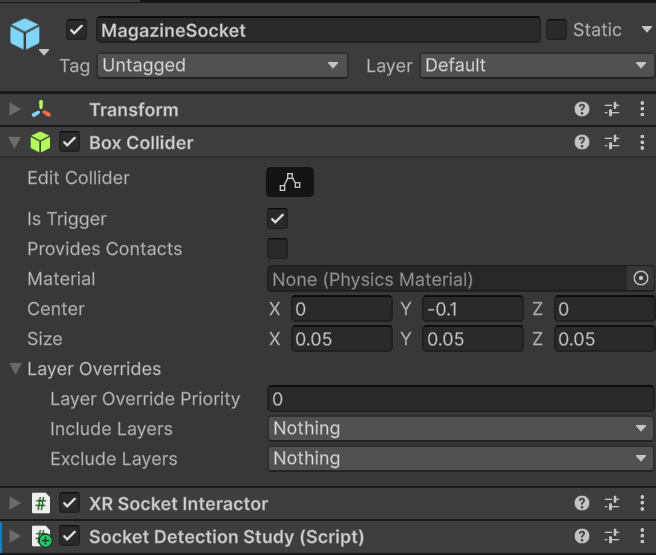This screenshot has height=555, width=656.
Task: Open the Tag dropdown
Action: pos(221,66)
